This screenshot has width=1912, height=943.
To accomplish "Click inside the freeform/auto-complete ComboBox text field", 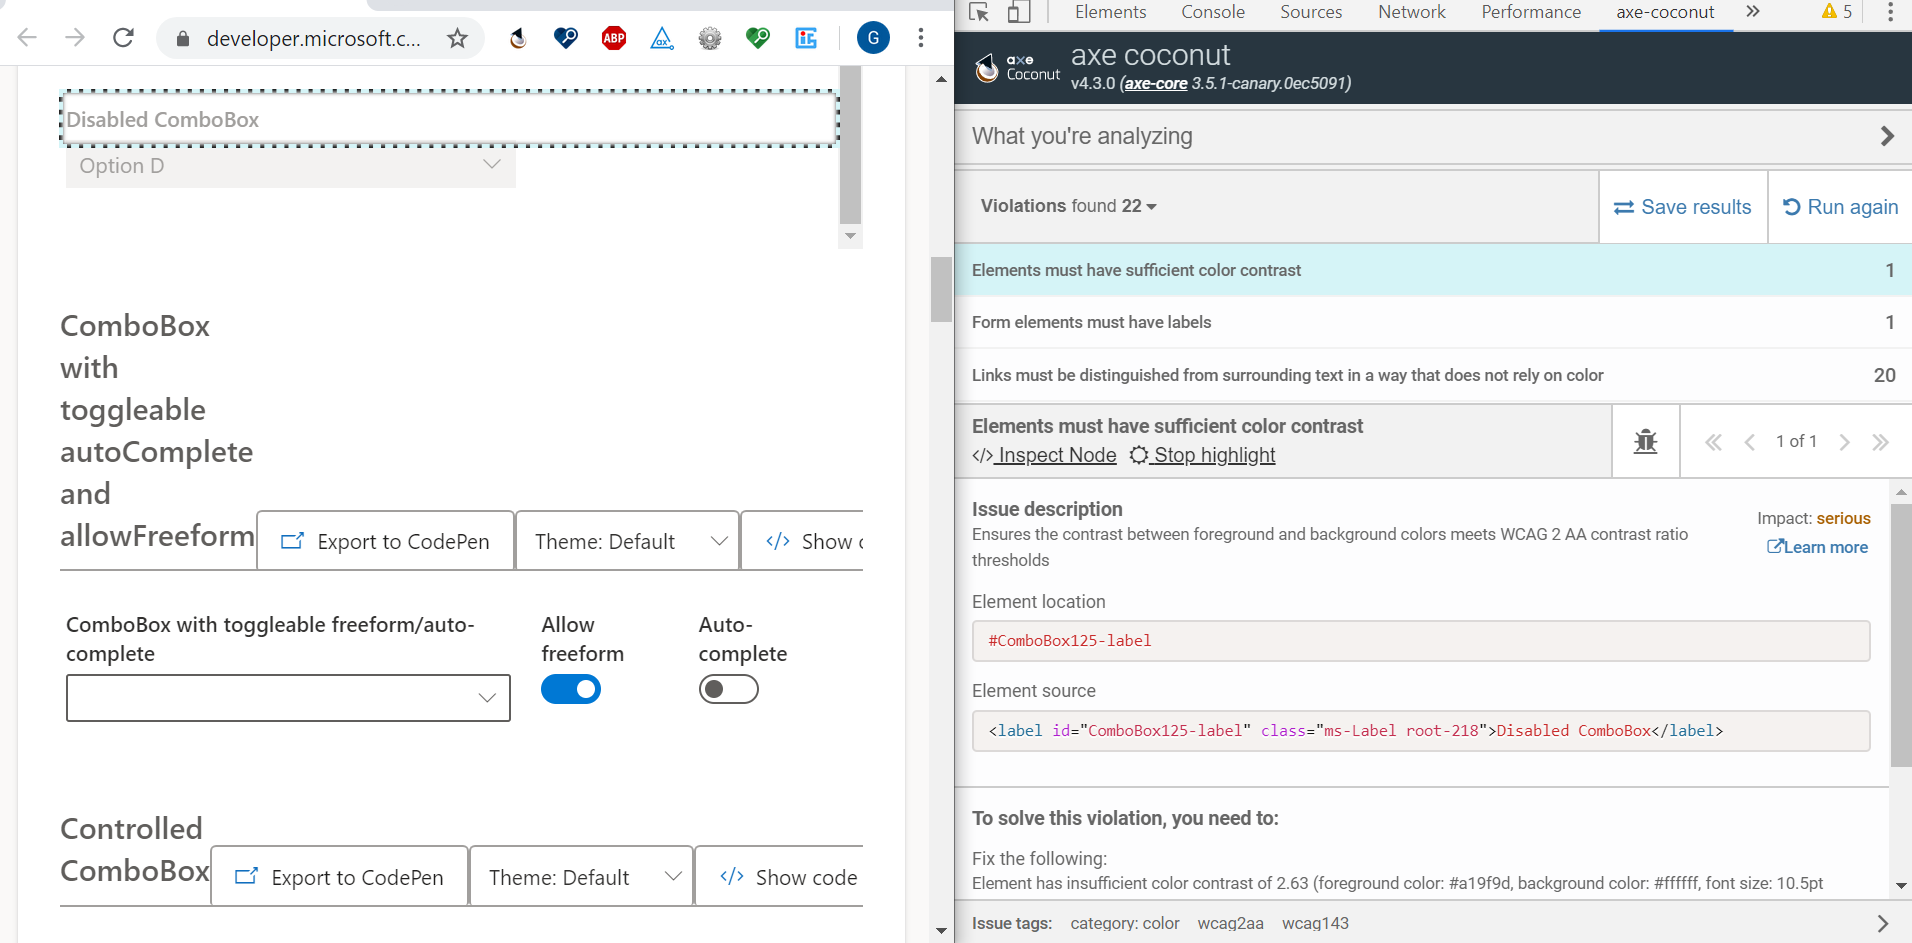I will pos(268,698).
